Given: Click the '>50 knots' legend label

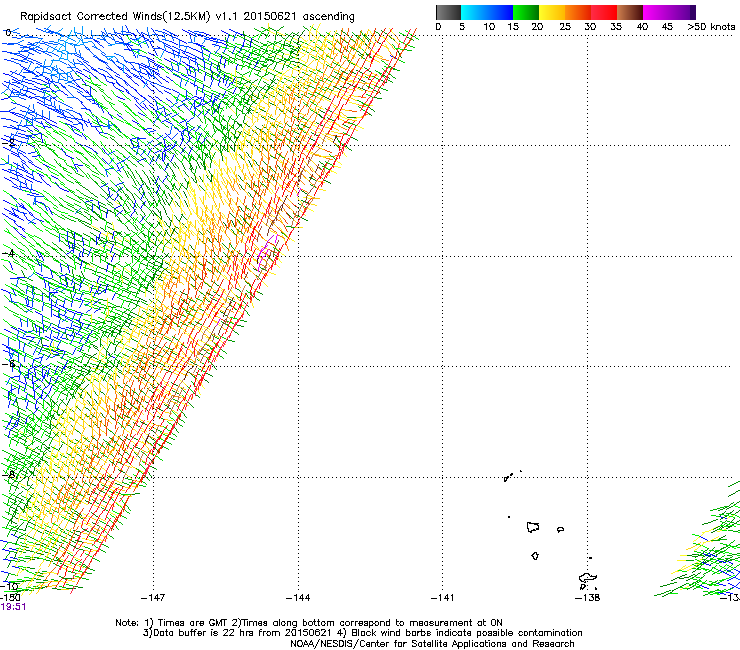Looking at the screenshot, I should tap(711, 26).
